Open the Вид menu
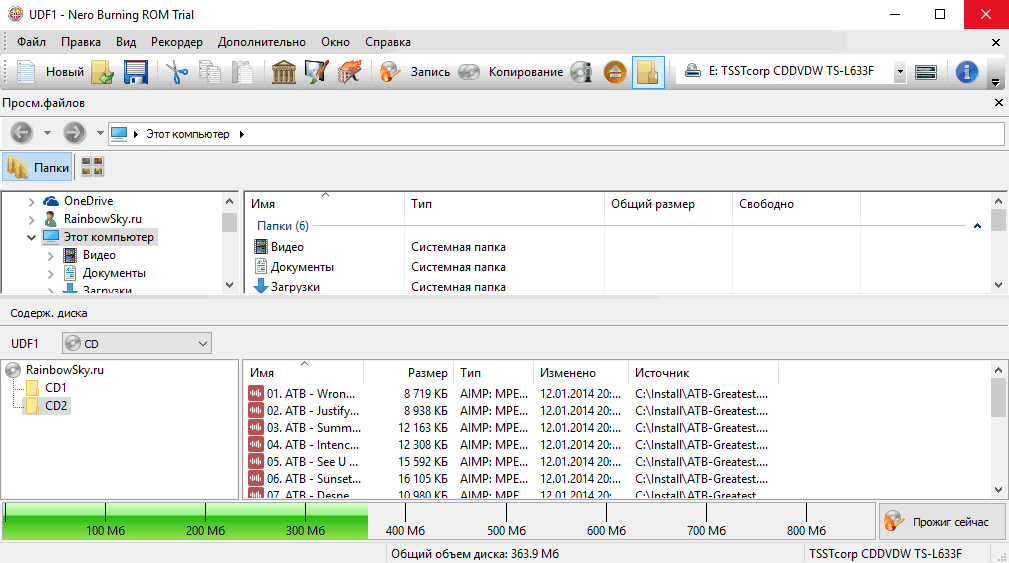Image resolution: width=1009 pixels, height=563 pixels. tap(126, 42)
